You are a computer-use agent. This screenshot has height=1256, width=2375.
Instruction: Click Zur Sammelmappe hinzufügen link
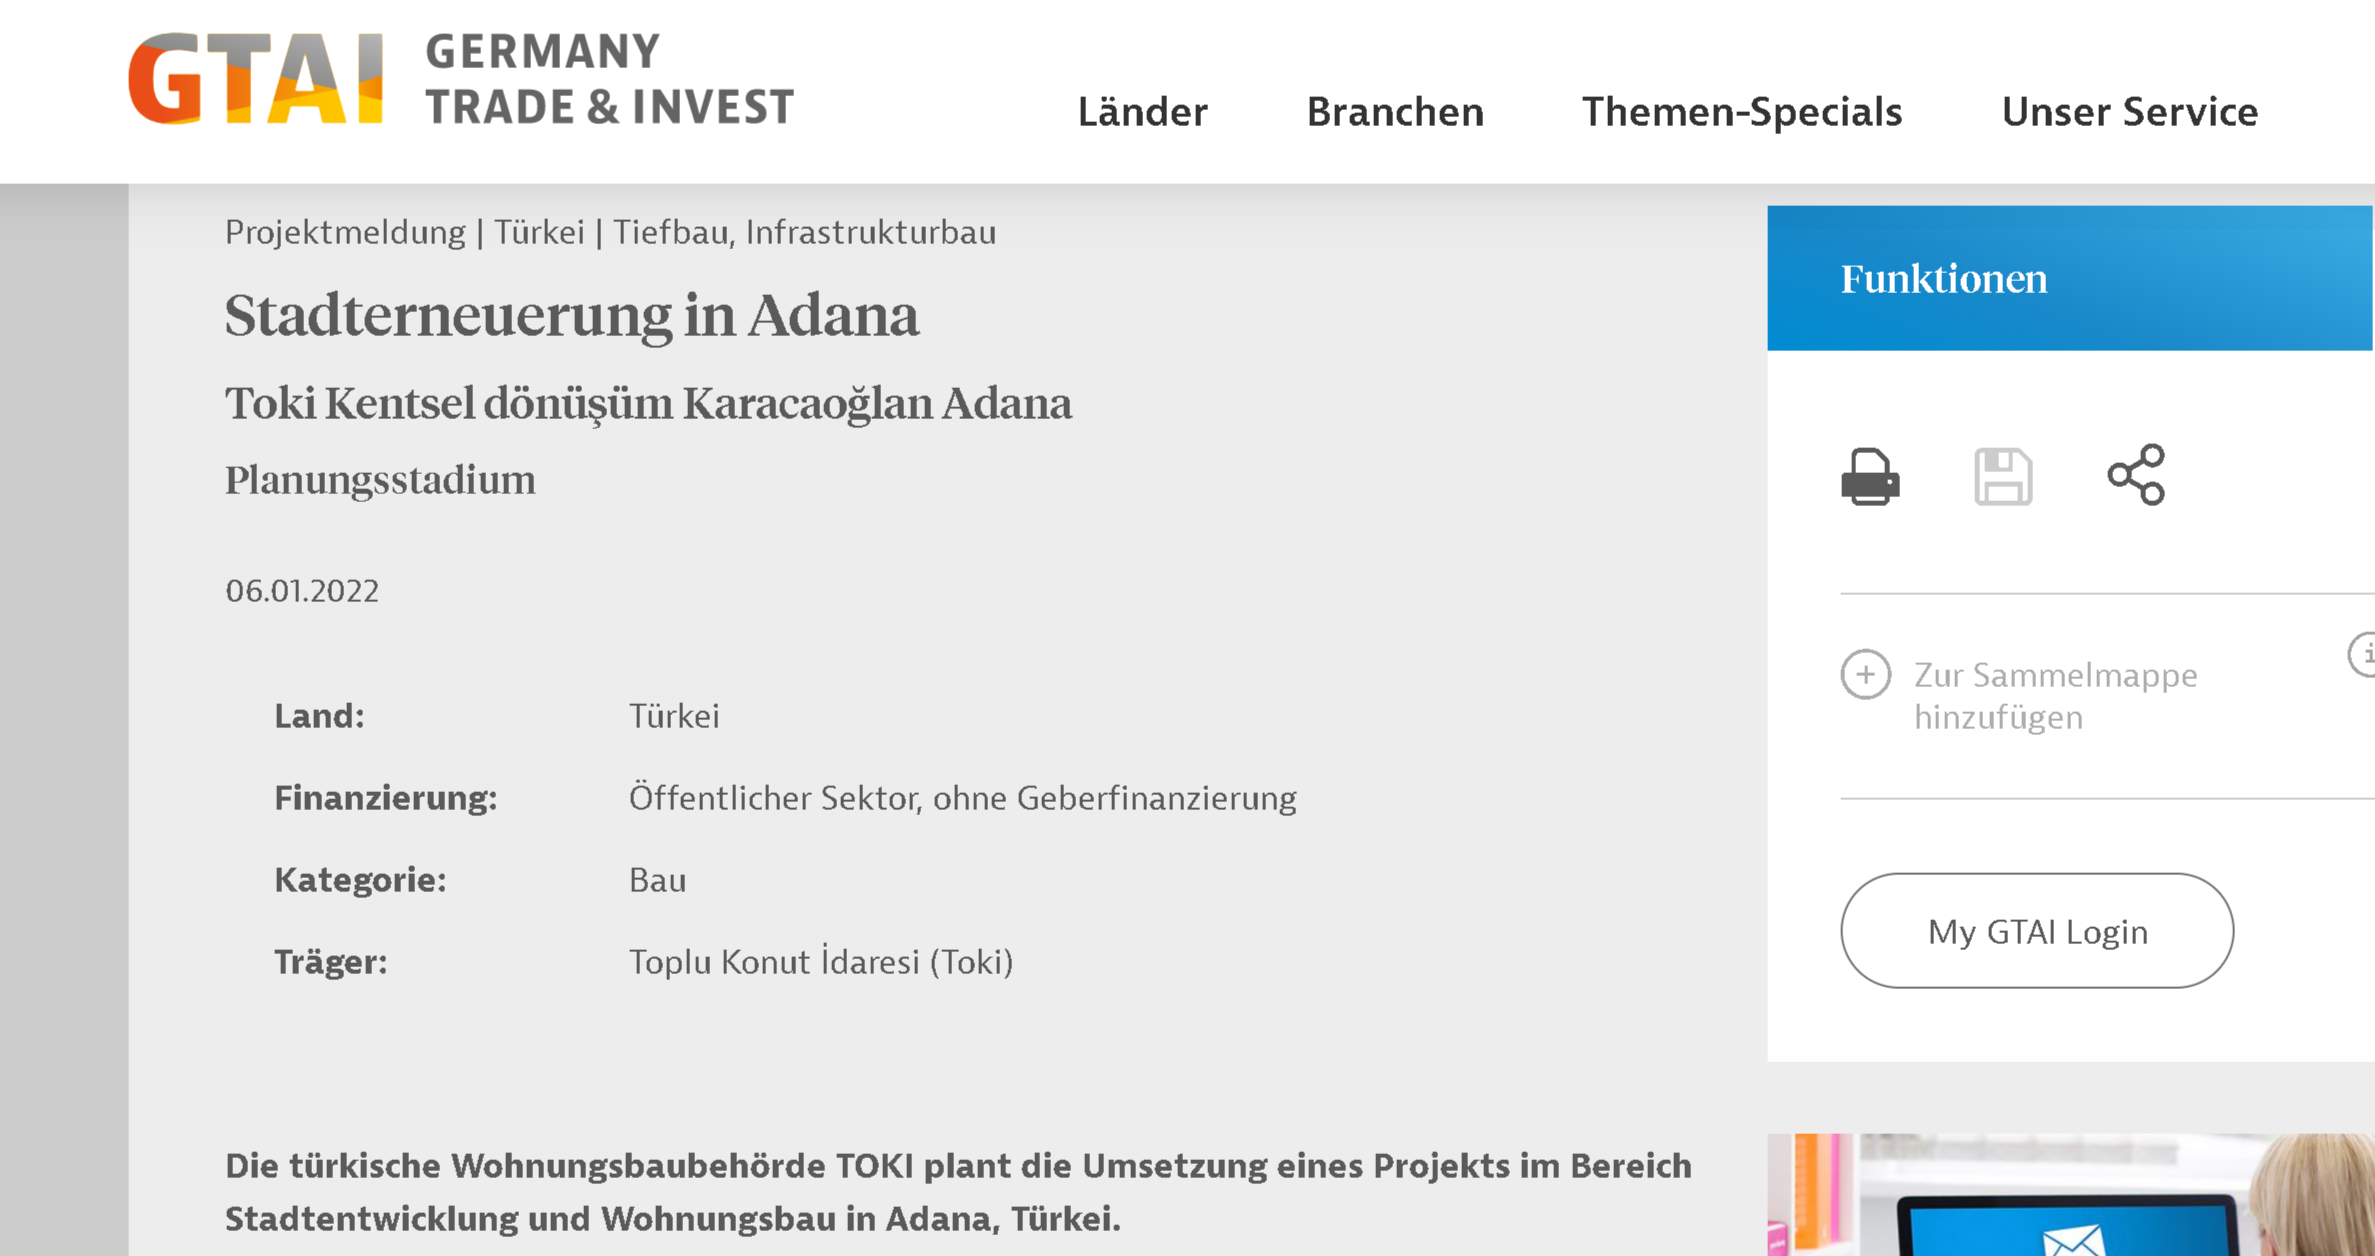[2056, 696]
